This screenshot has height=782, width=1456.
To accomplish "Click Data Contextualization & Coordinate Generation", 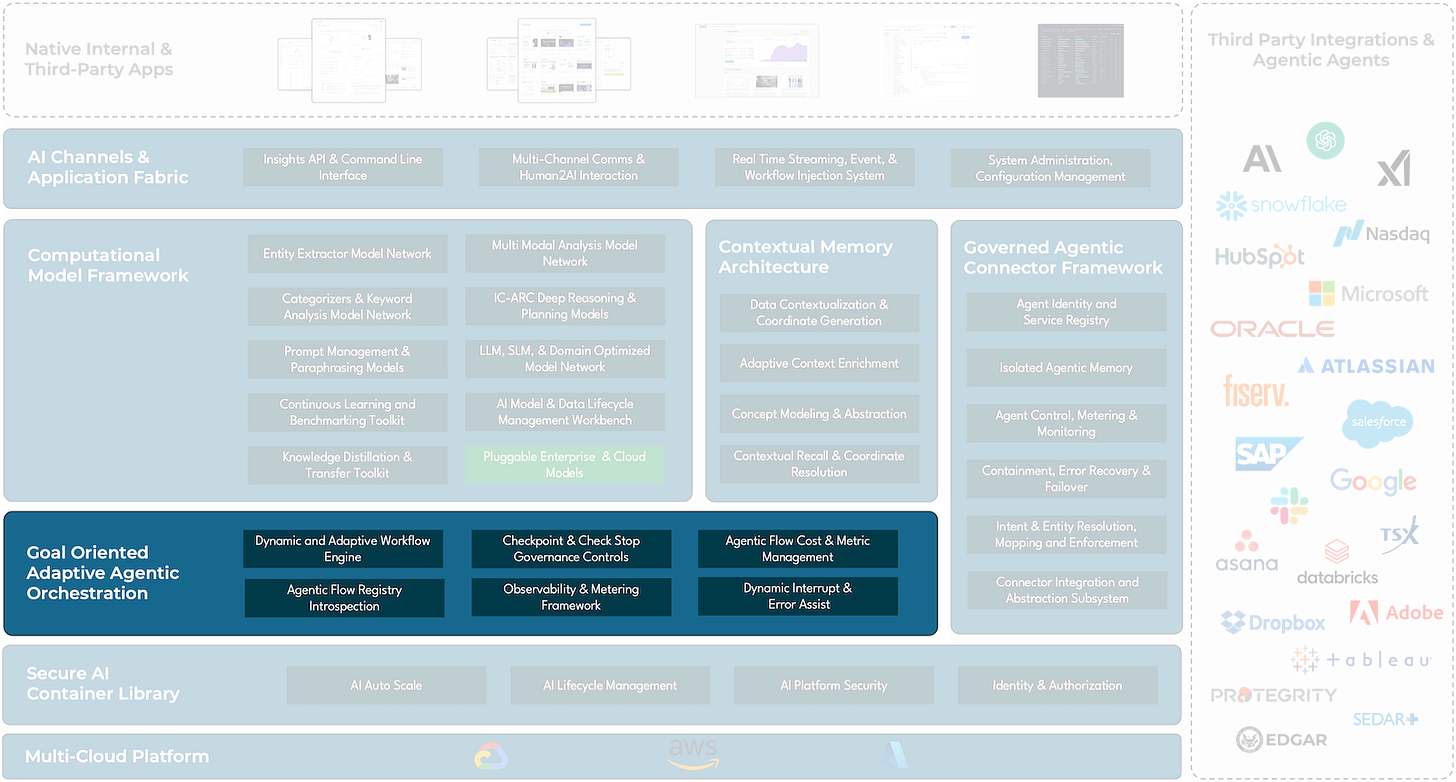I will pos(819,313).
